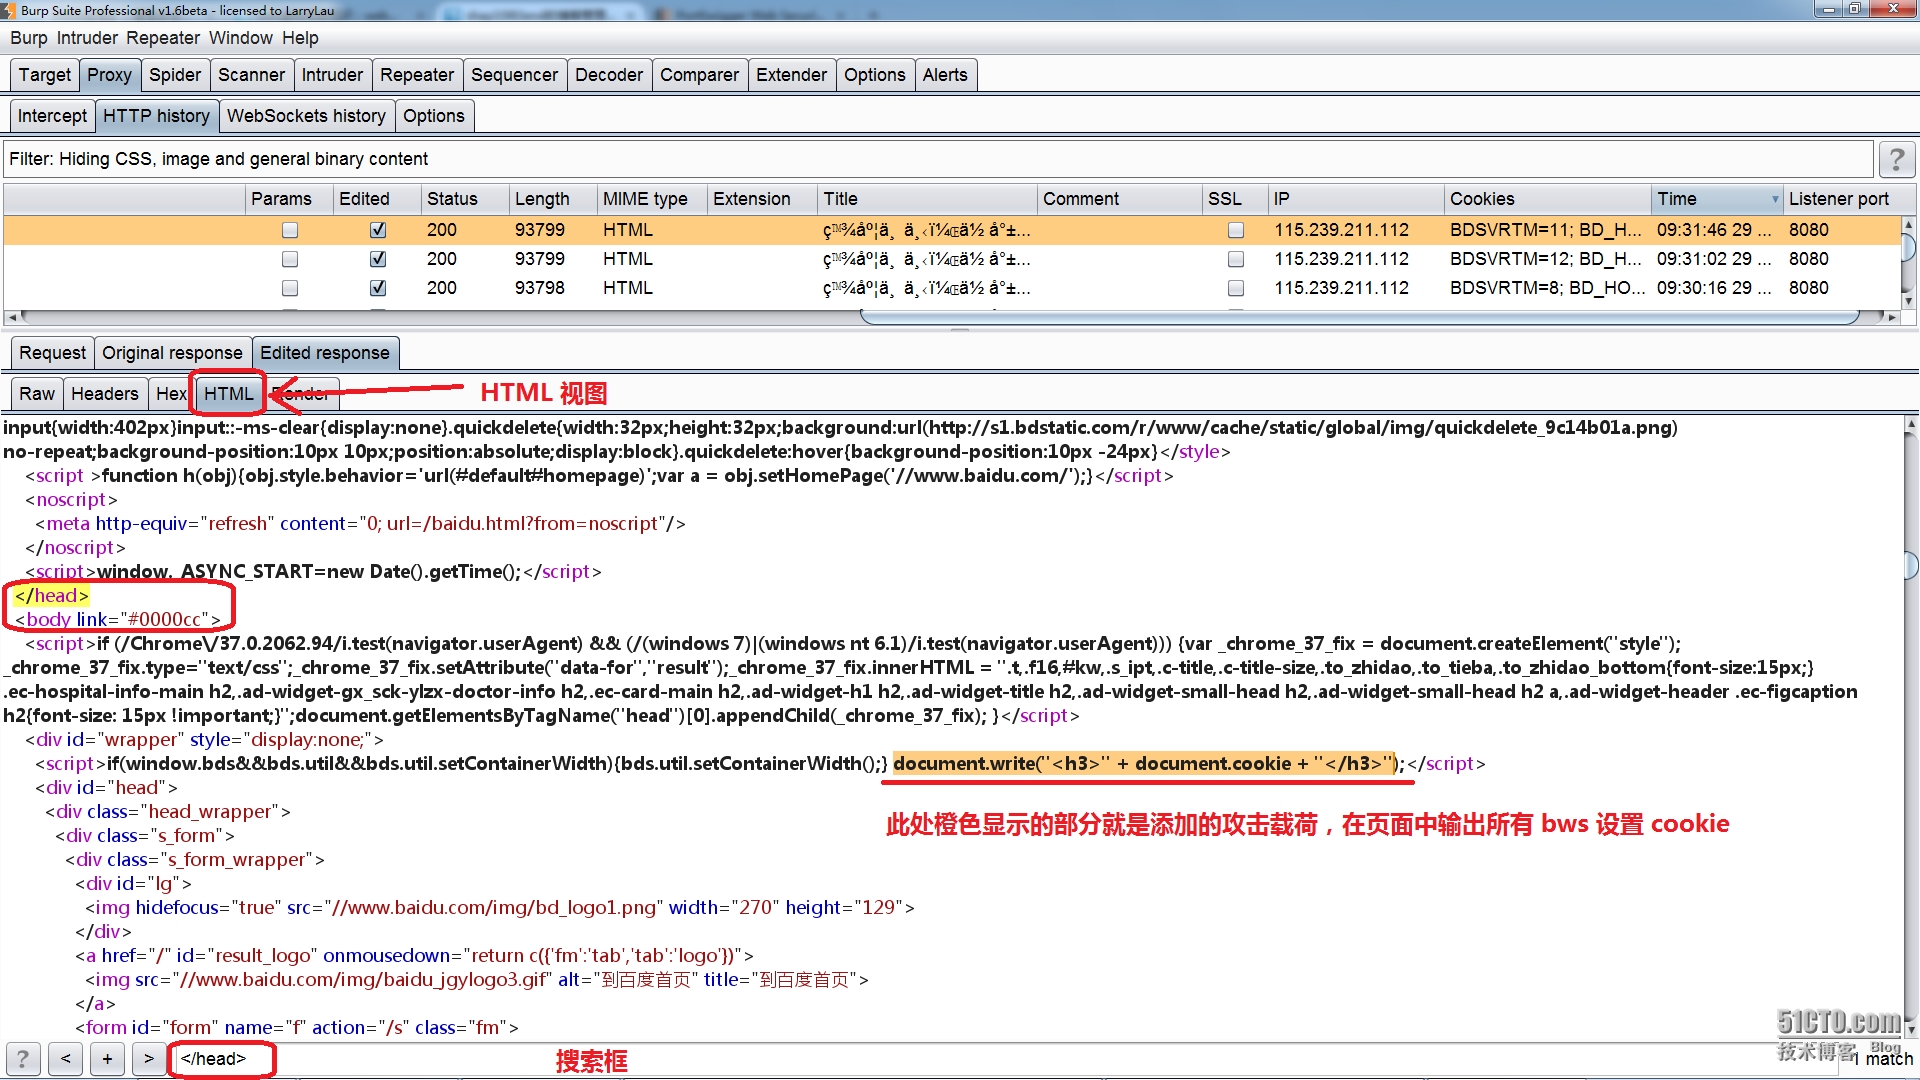
Task: Switch to the Target tab
Action: [45, 75]
